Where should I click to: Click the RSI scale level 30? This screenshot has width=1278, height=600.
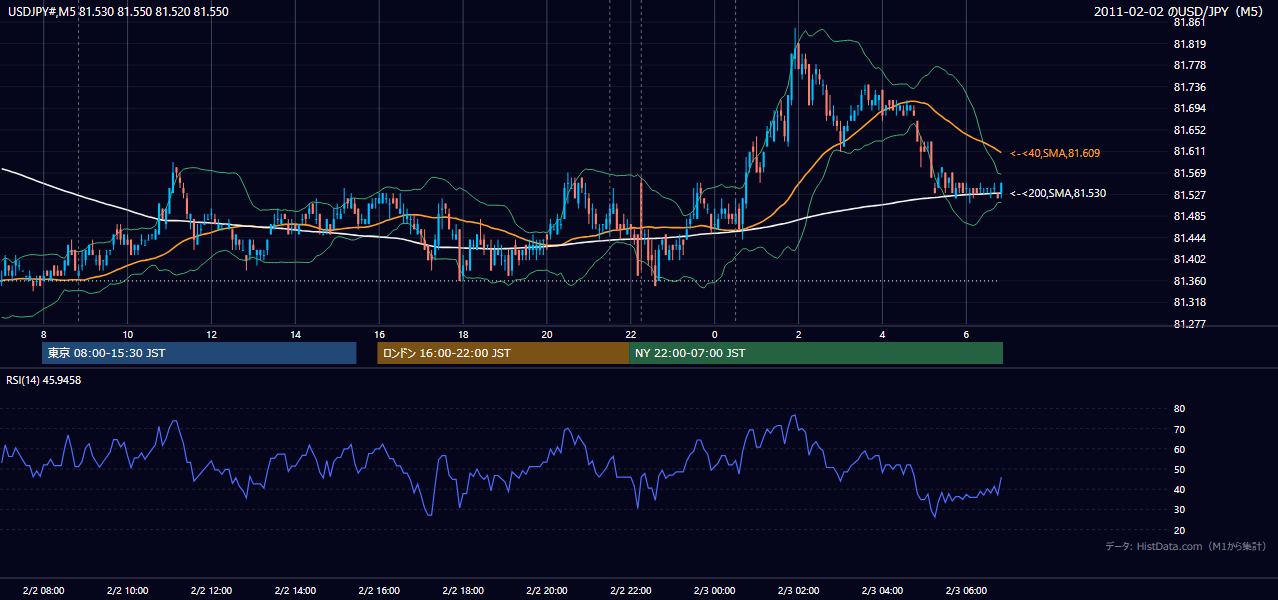[x=1179, y=510]
